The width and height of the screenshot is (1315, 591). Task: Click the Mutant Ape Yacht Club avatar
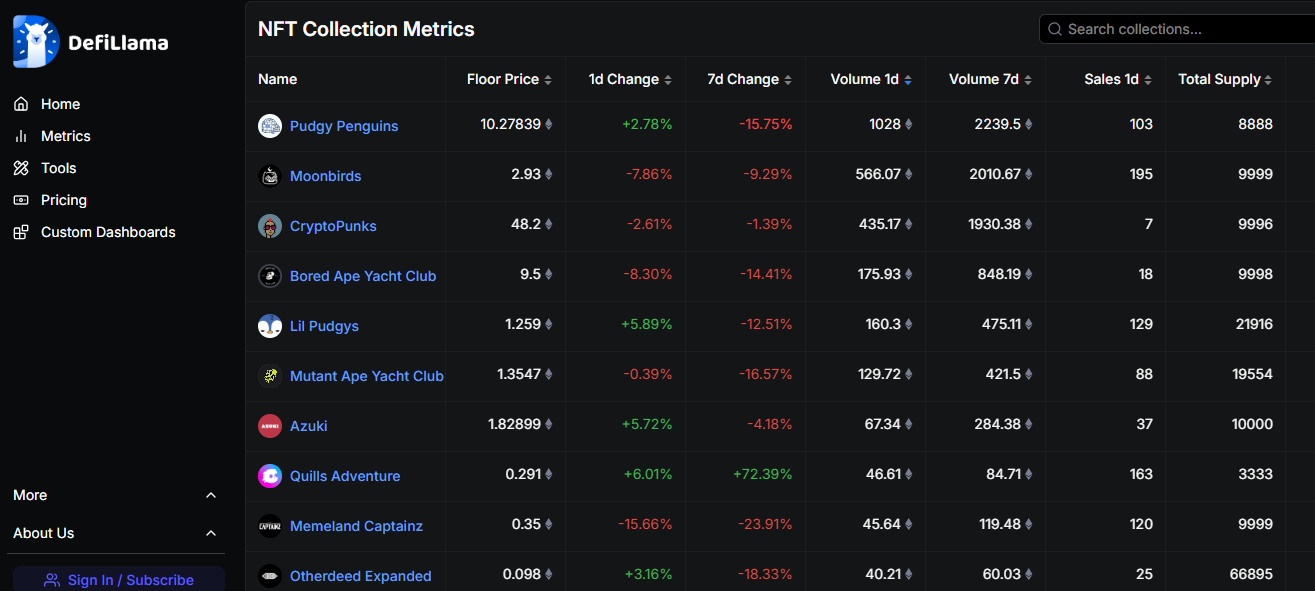[x=270, y=376]
